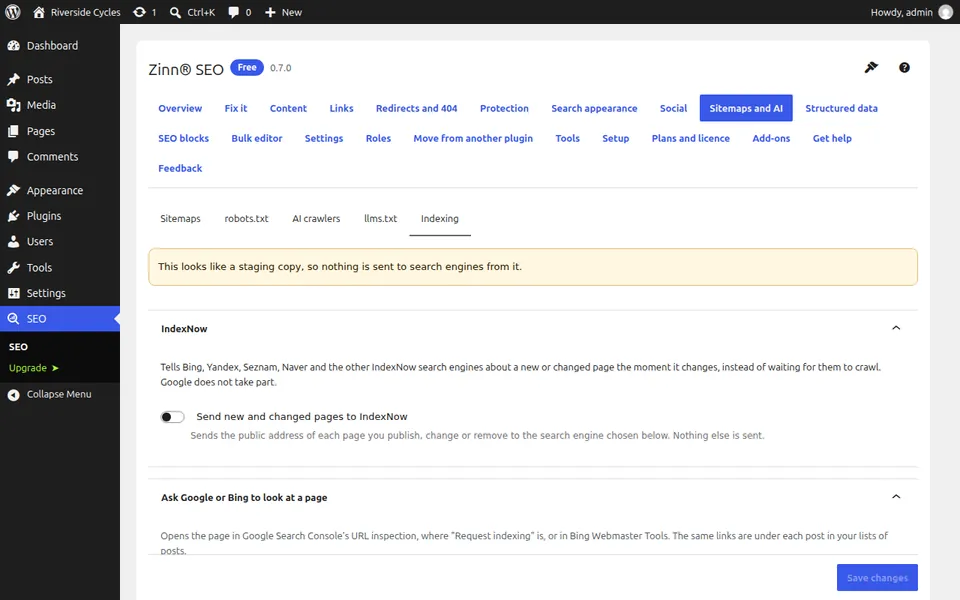Open the Social tab
The height and width of the screenshot is (600, 960).
[x=673, y=108]
